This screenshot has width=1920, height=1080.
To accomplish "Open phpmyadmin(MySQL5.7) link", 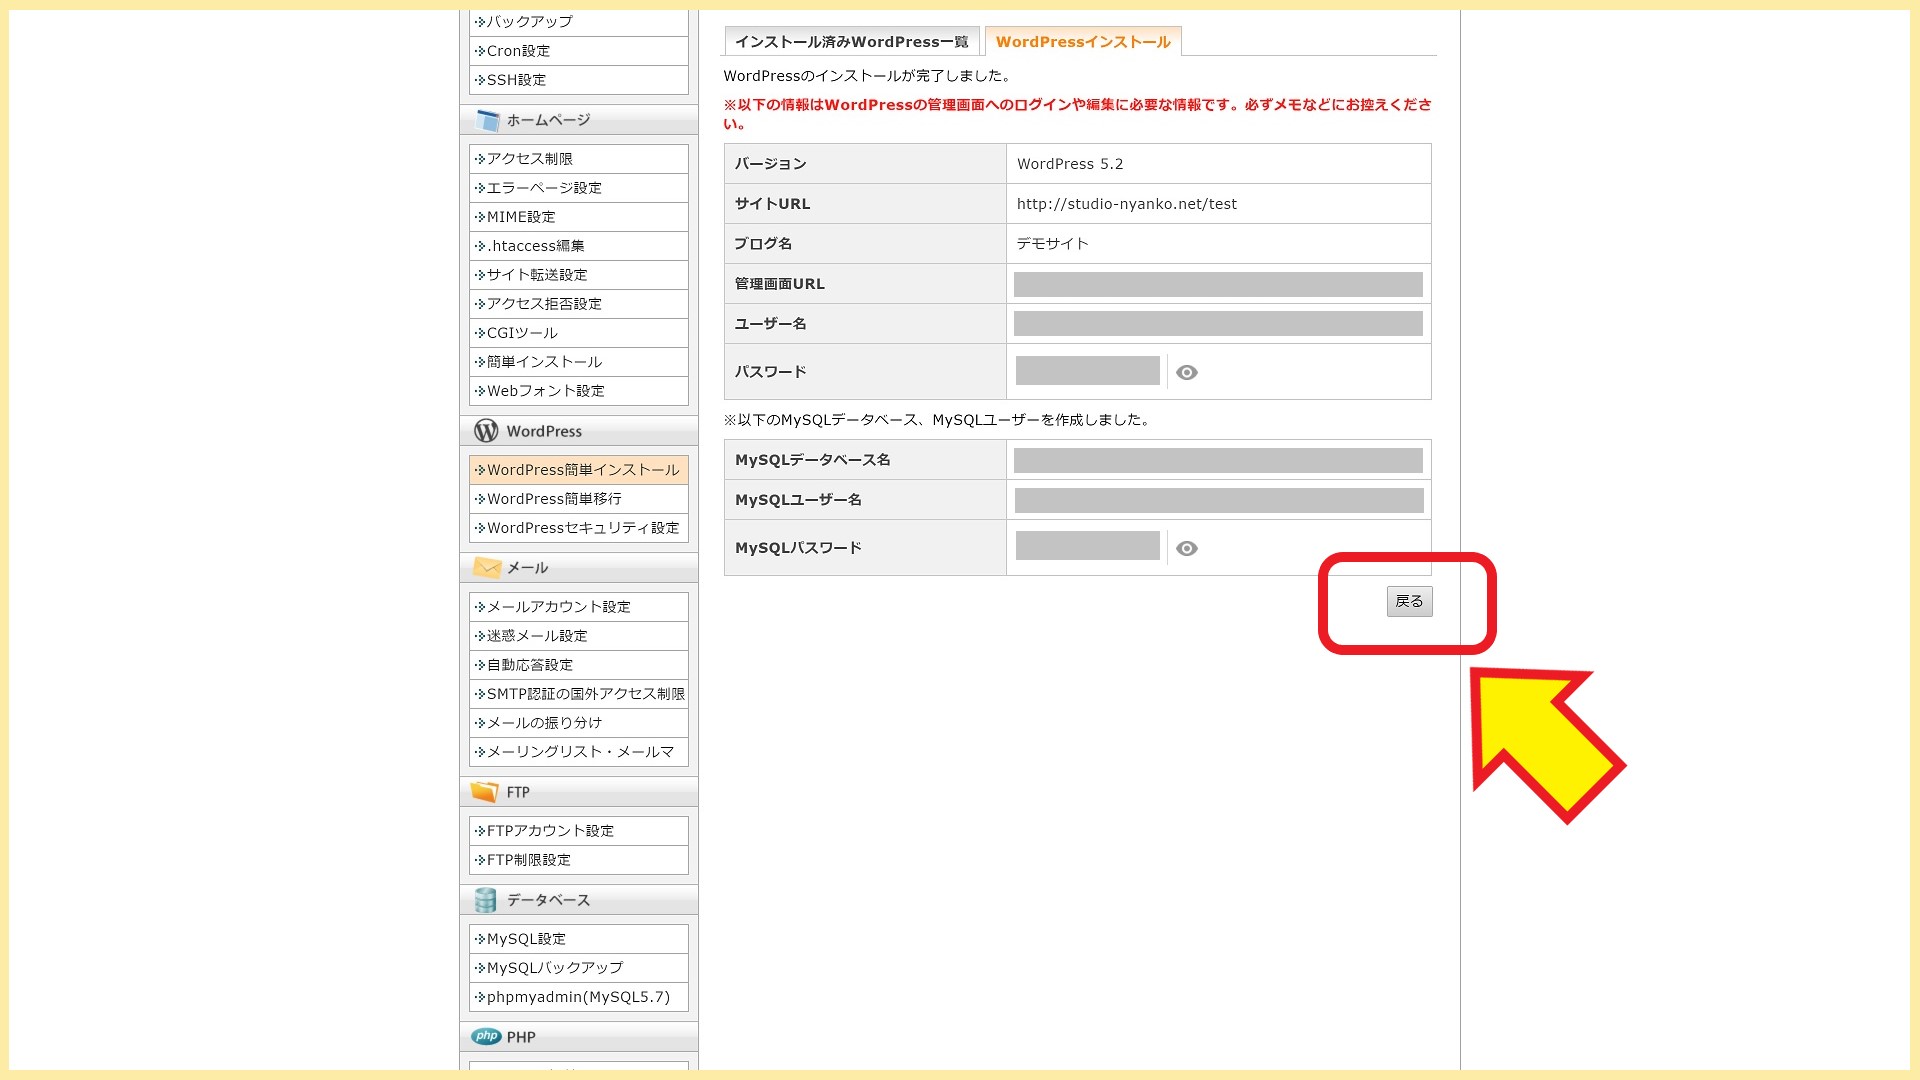I will pos(578,997).
